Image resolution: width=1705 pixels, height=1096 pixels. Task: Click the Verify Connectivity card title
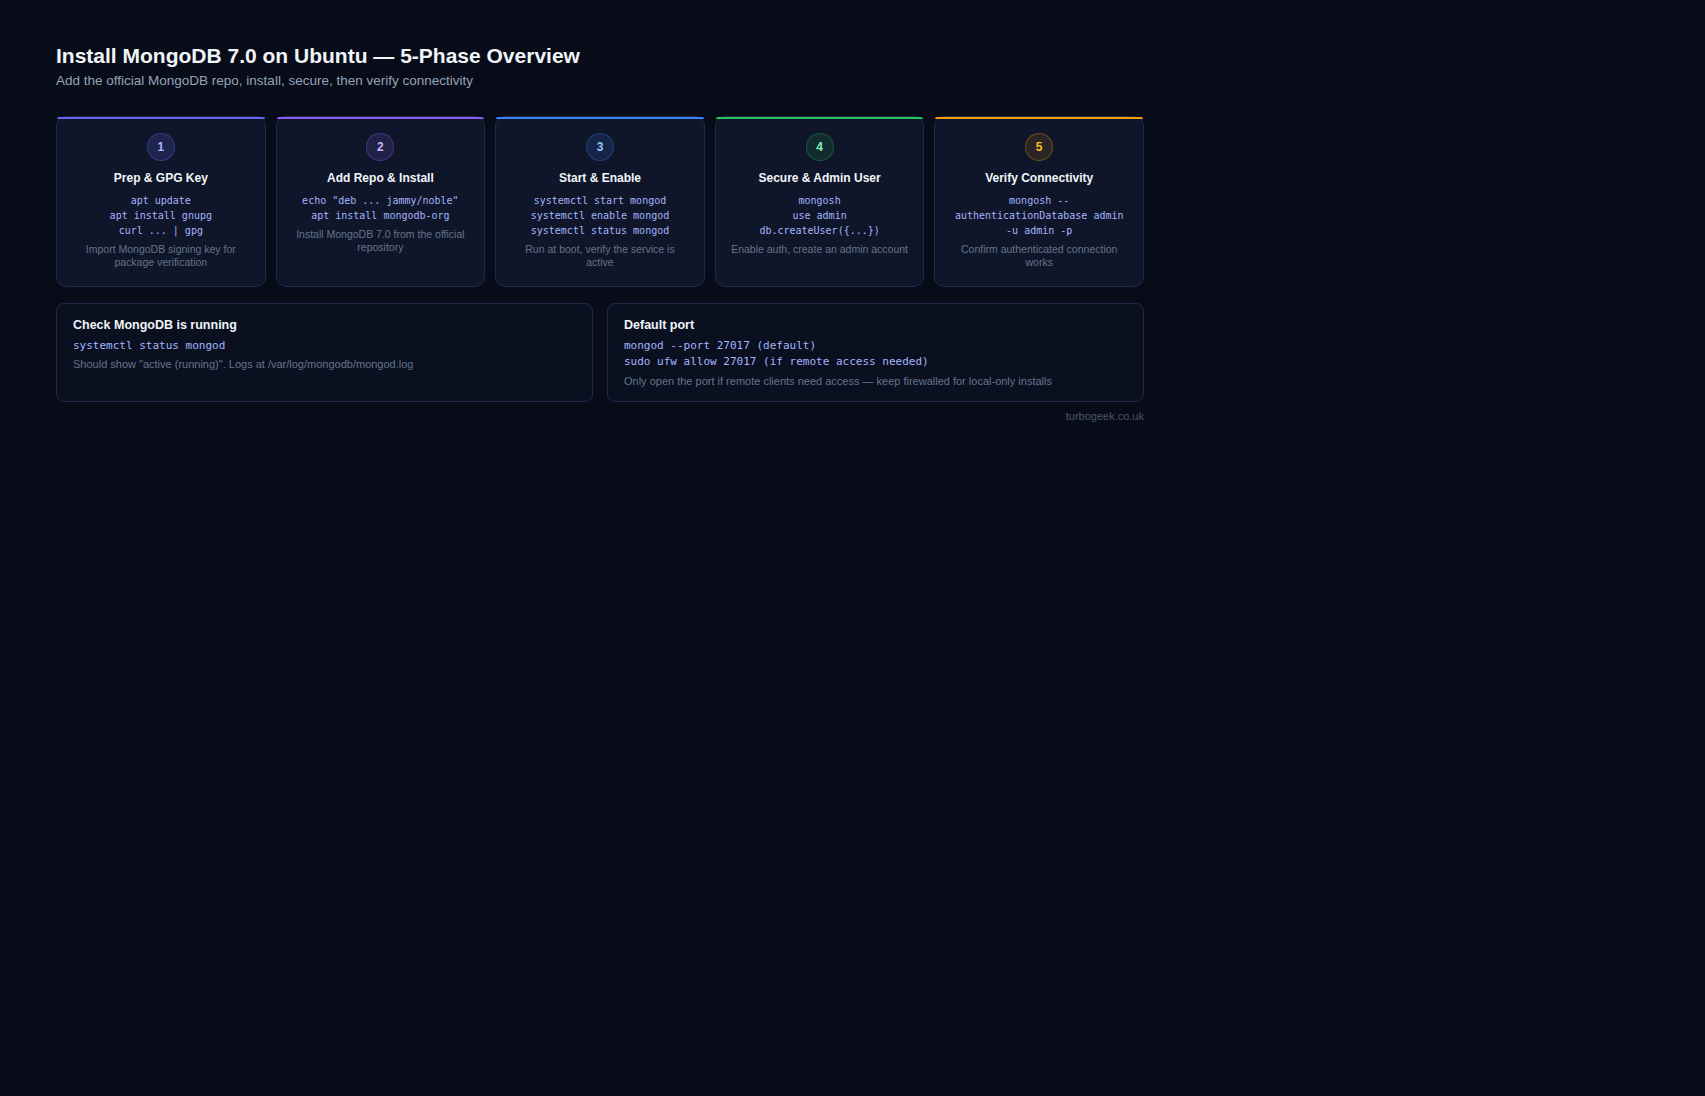[1039, 178]
